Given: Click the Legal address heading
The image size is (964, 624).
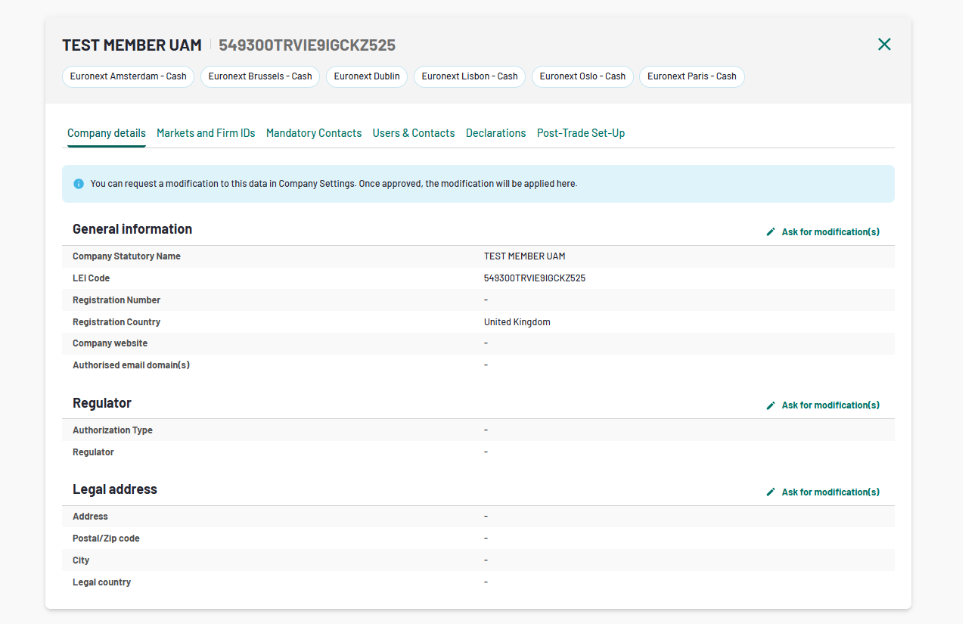Looking at the screenshot, I should pyautogui.click(x=115, y=489).
